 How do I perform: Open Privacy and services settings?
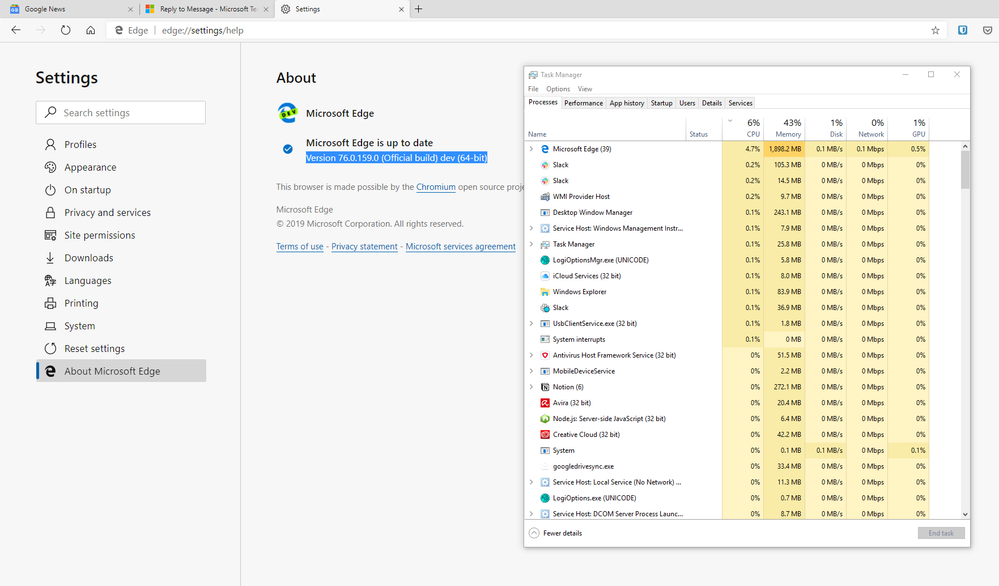click(120, 213)
